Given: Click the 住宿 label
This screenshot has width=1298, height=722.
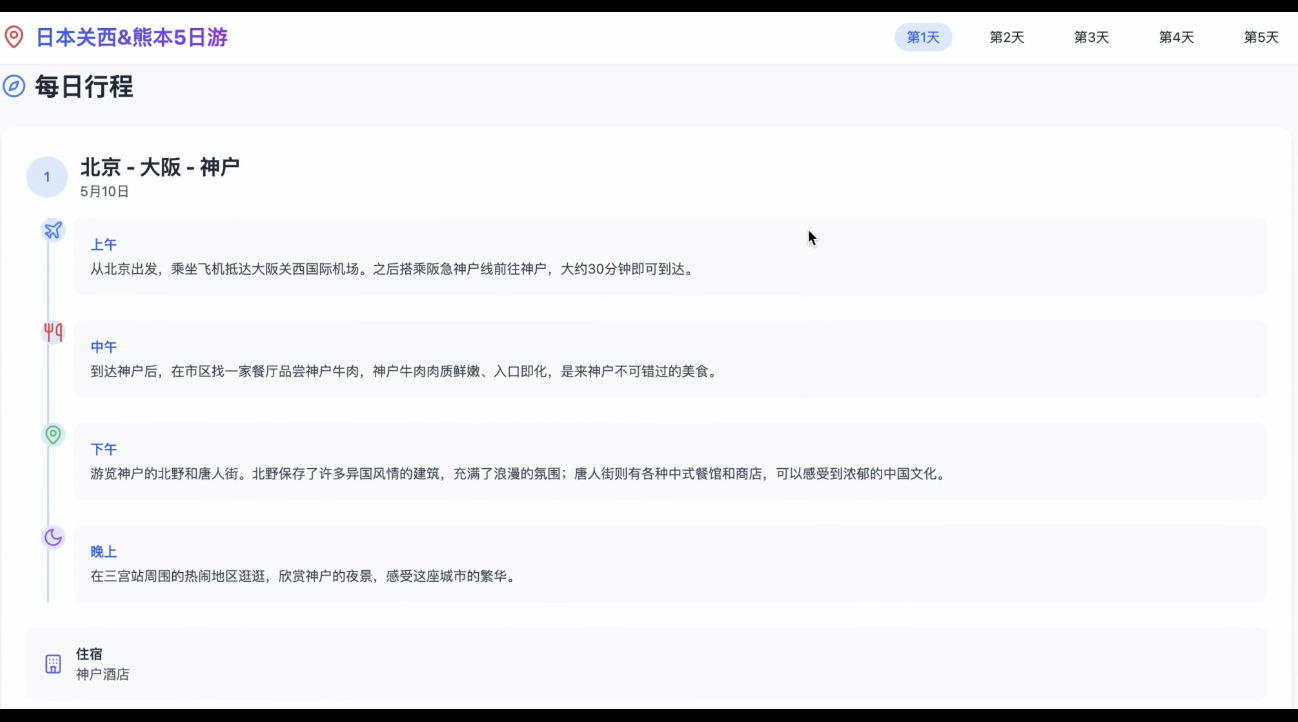Looking at the screenshot, I should coord(89,654).
